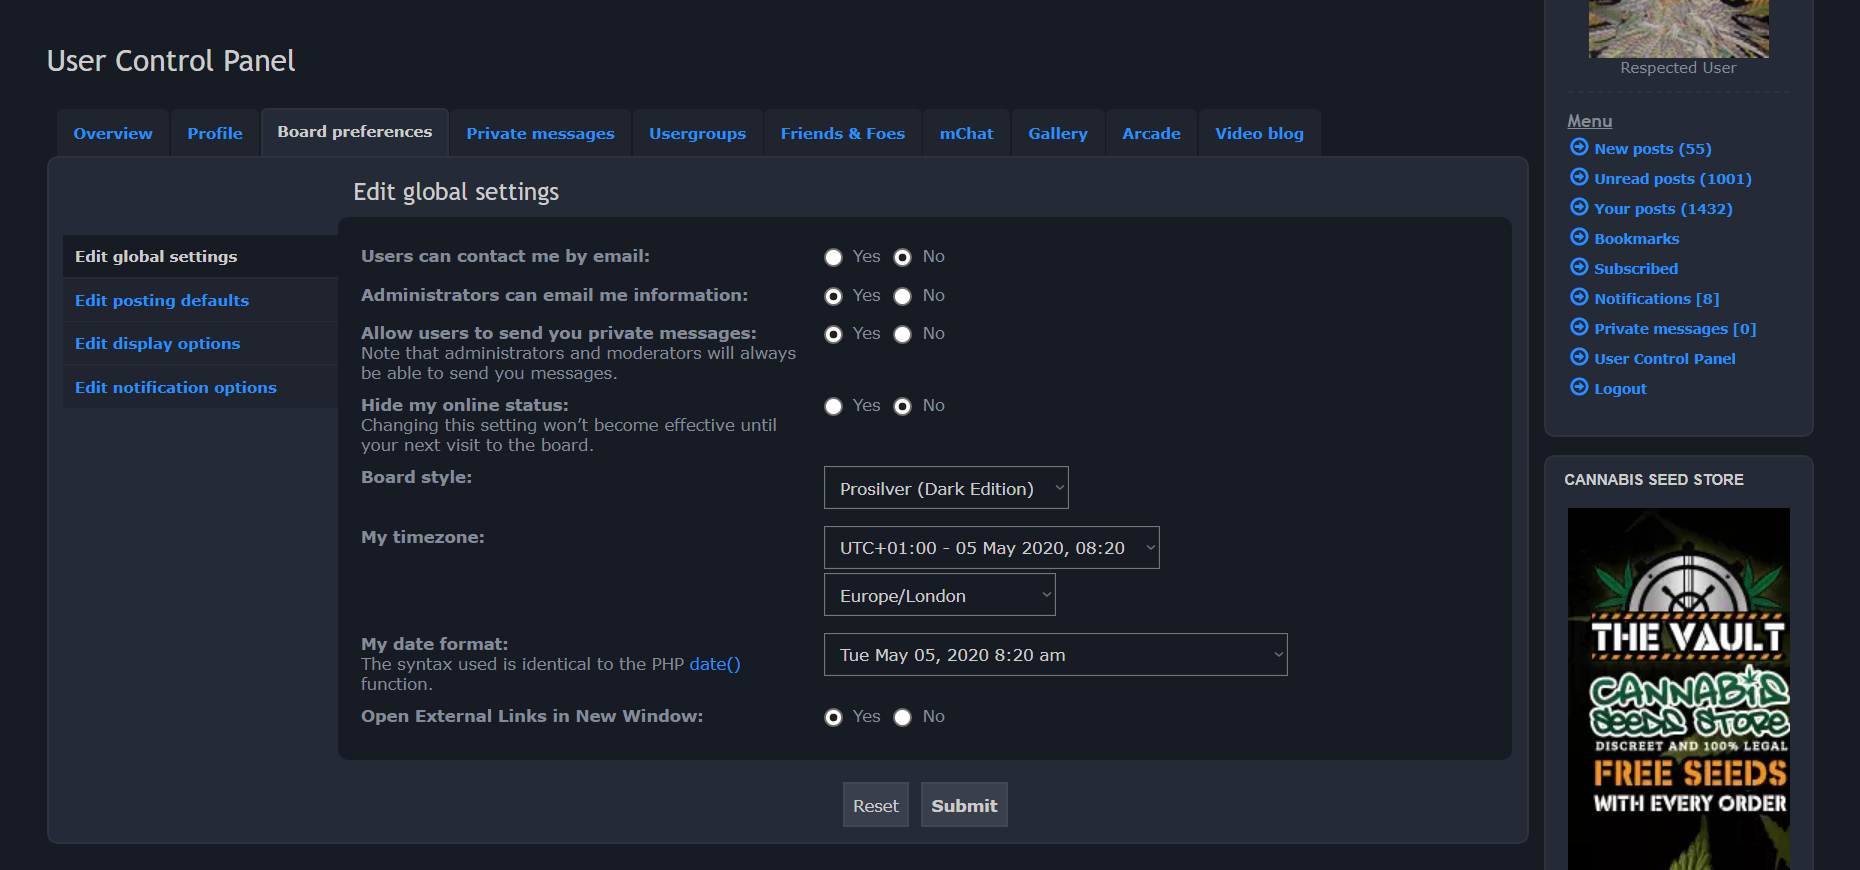Follow the PHP date() function link
Screen dimensions: 1860x870
[714, 664]
